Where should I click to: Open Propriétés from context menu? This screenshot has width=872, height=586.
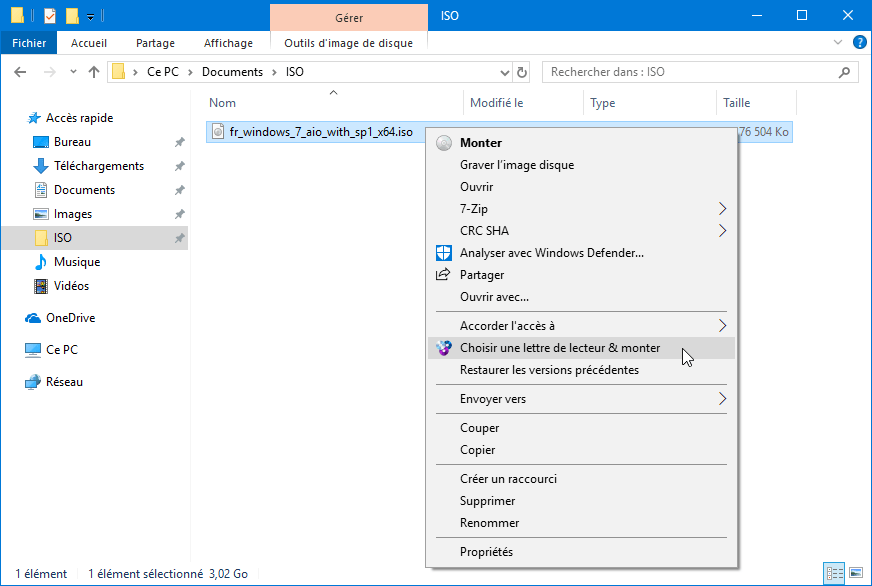(x=486, y=552)
